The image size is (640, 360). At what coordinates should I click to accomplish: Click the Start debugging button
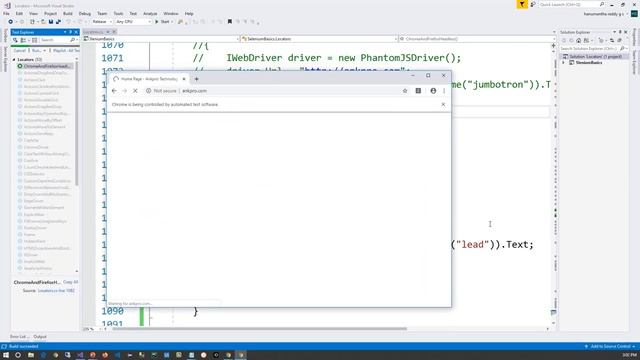point(162,22)
